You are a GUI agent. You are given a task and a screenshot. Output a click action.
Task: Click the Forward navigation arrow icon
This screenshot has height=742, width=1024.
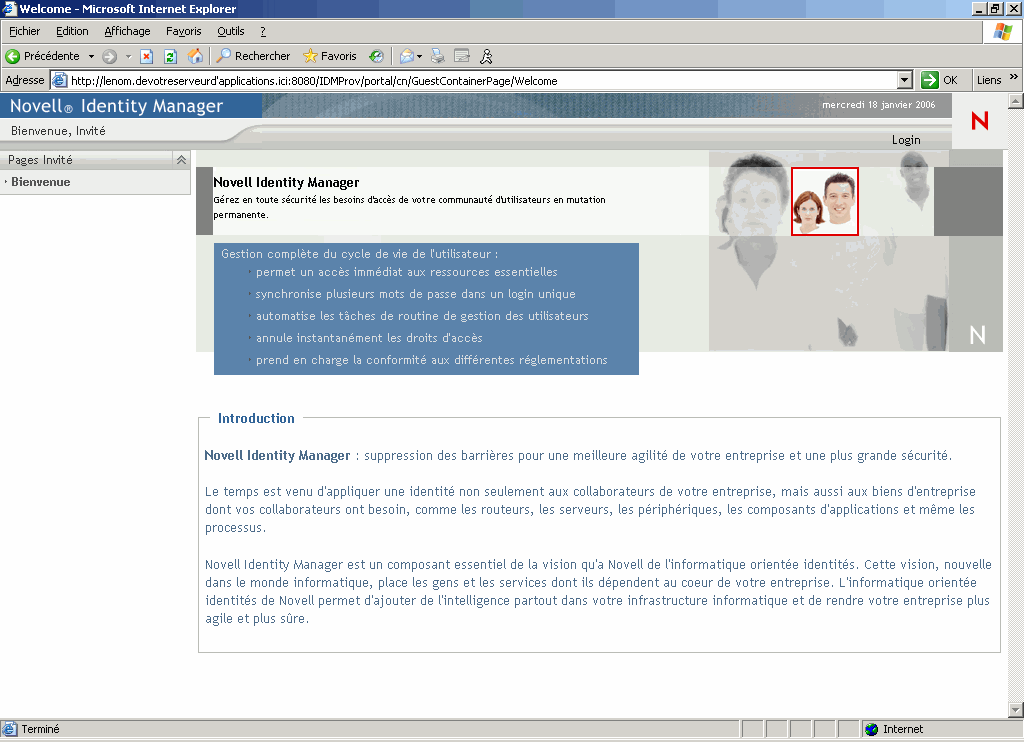(x=110, y=56)
